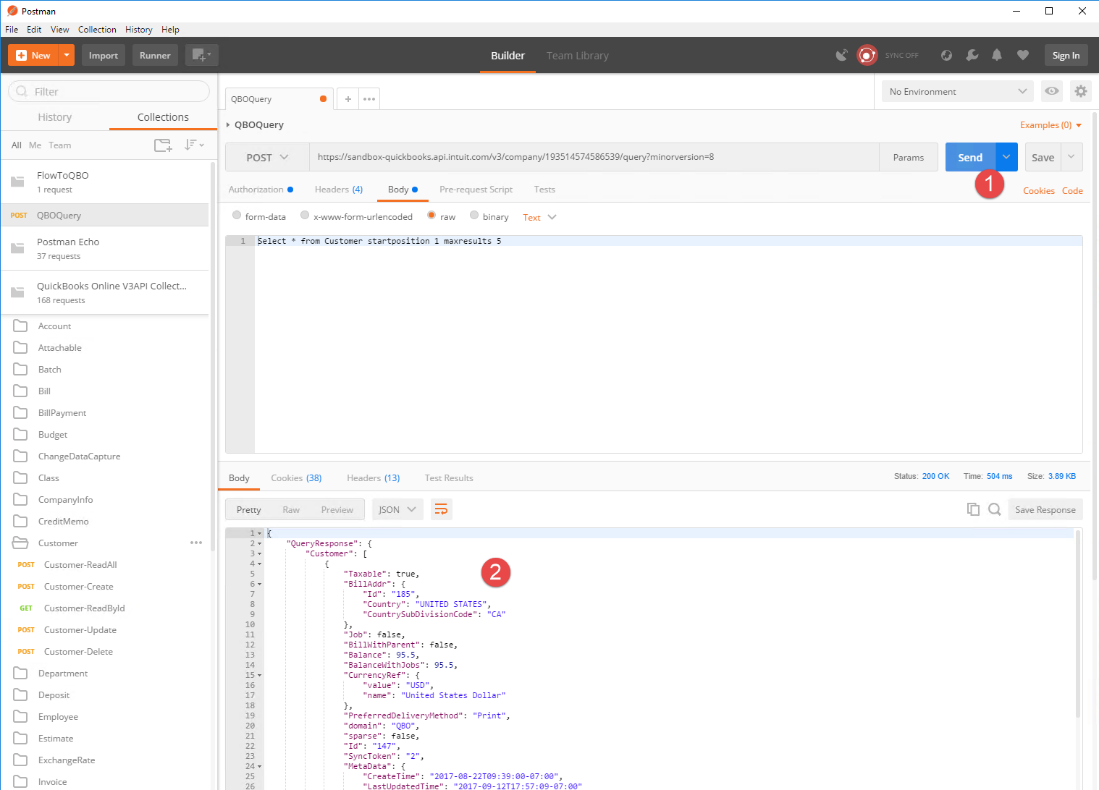Open the Collection menu

click(x=97, y=29)
